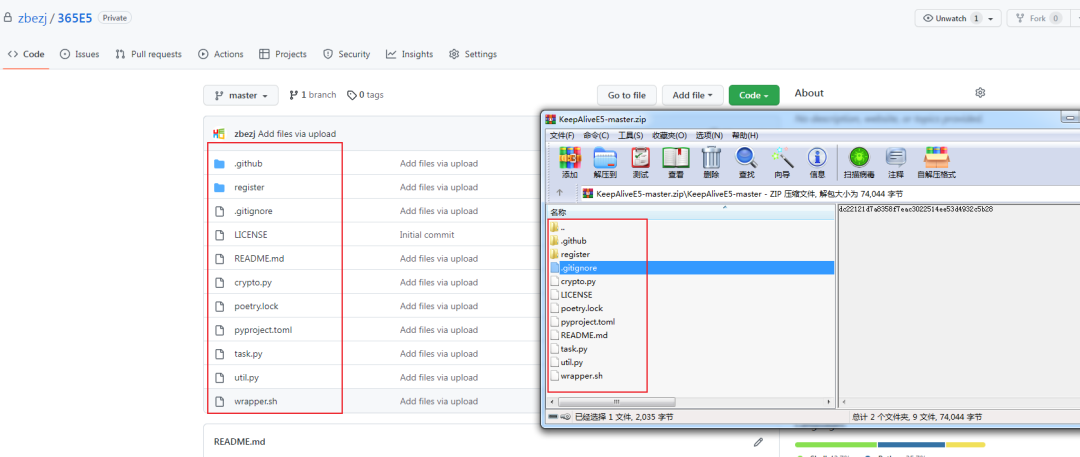Viewport: 1080px width, 457px height.
Task: Switch to the Security tab
Action: pyautogui.click(x=346, y=54)
